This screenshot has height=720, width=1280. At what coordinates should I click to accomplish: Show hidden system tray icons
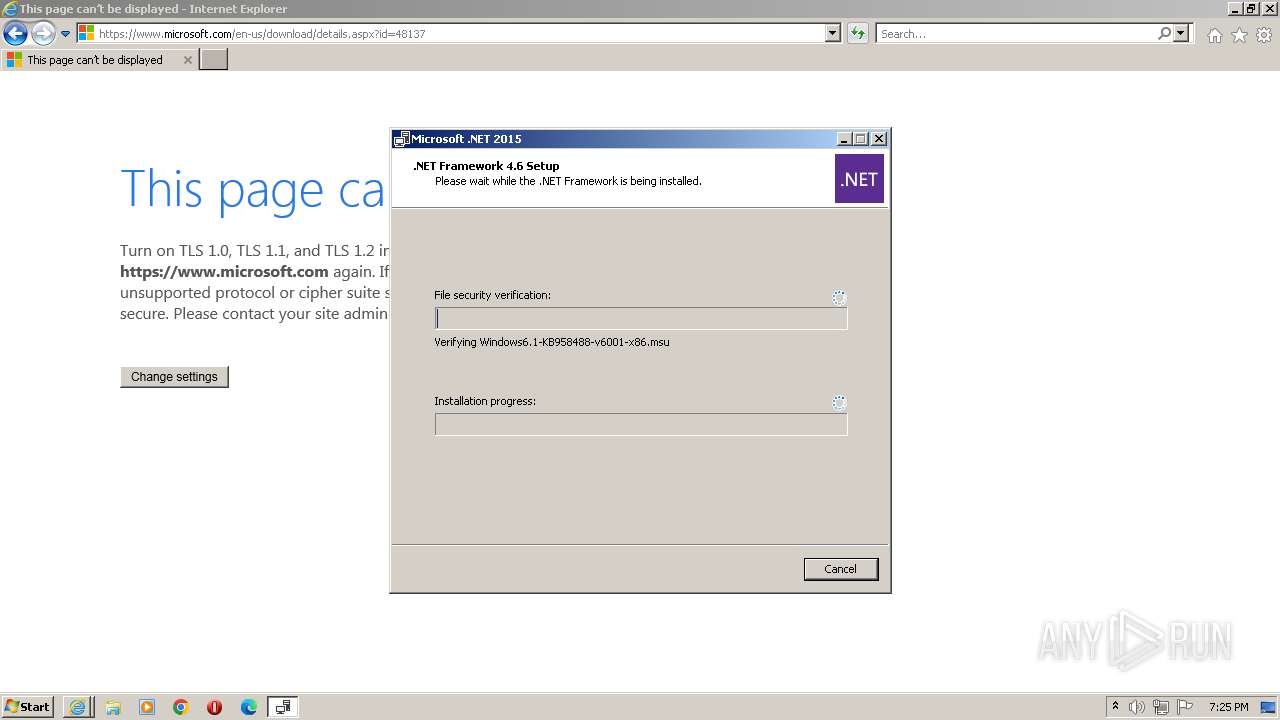click(1115, 707)
